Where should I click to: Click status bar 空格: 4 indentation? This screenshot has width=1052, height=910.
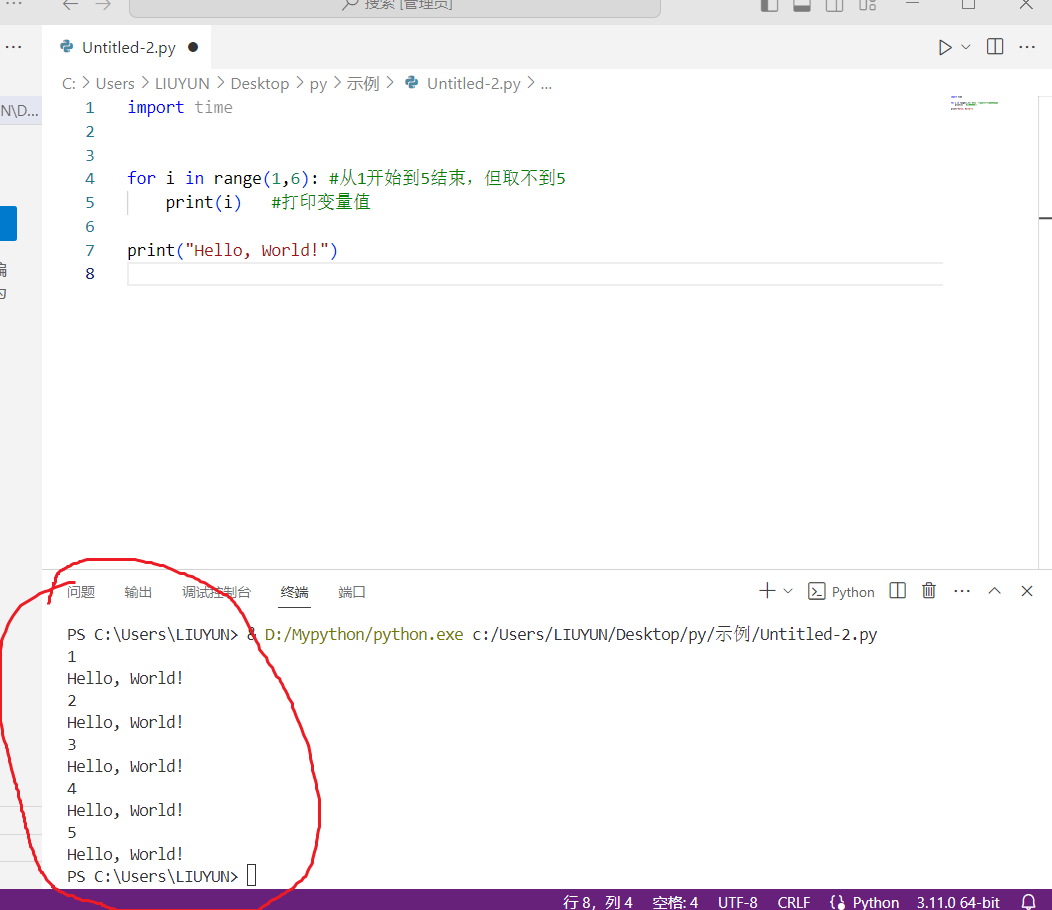pyautogui.click(x=675, y=902)
